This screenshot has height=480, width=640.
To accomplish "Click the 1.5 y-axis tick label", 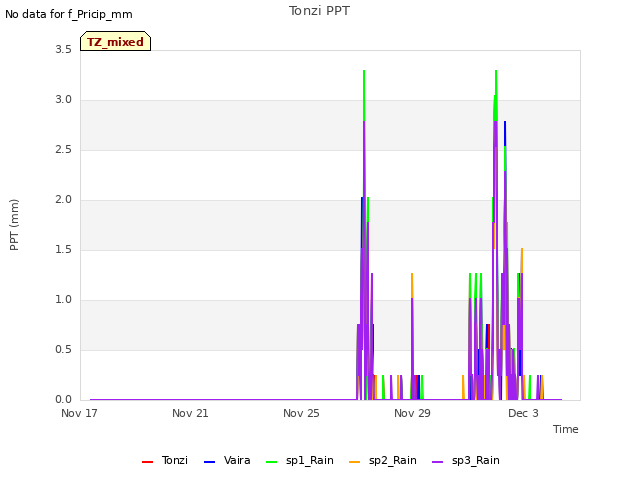I will pos(64,249).
